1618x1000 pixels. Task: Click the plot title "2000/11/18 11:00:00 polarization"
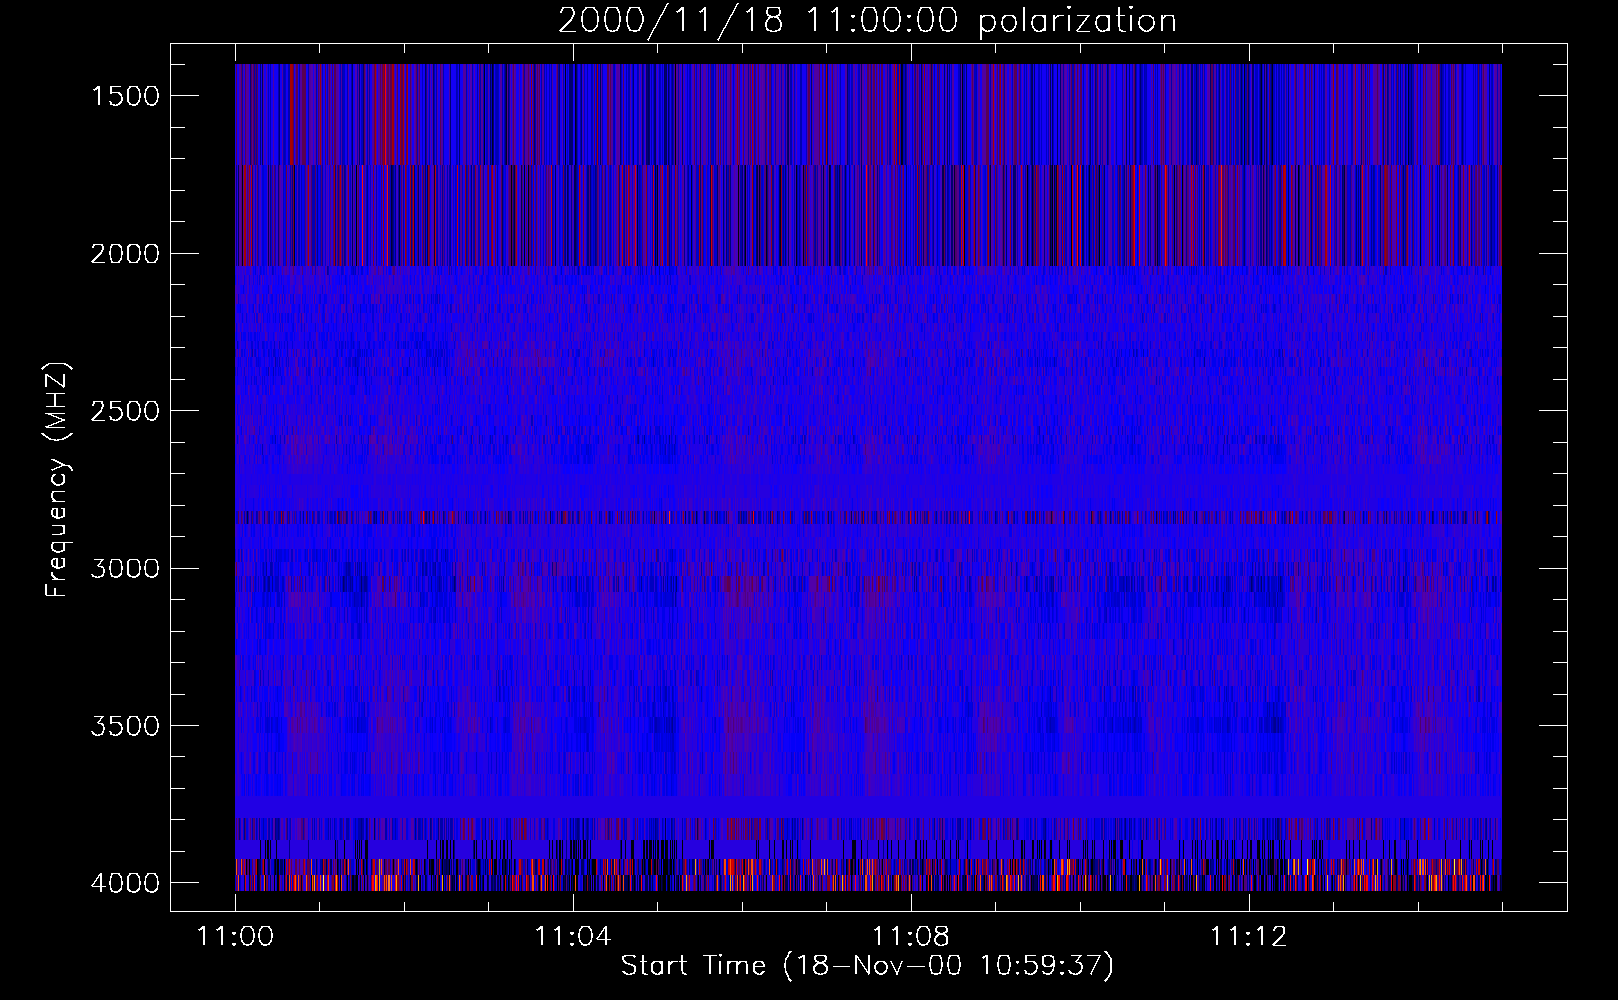point(867,22)
